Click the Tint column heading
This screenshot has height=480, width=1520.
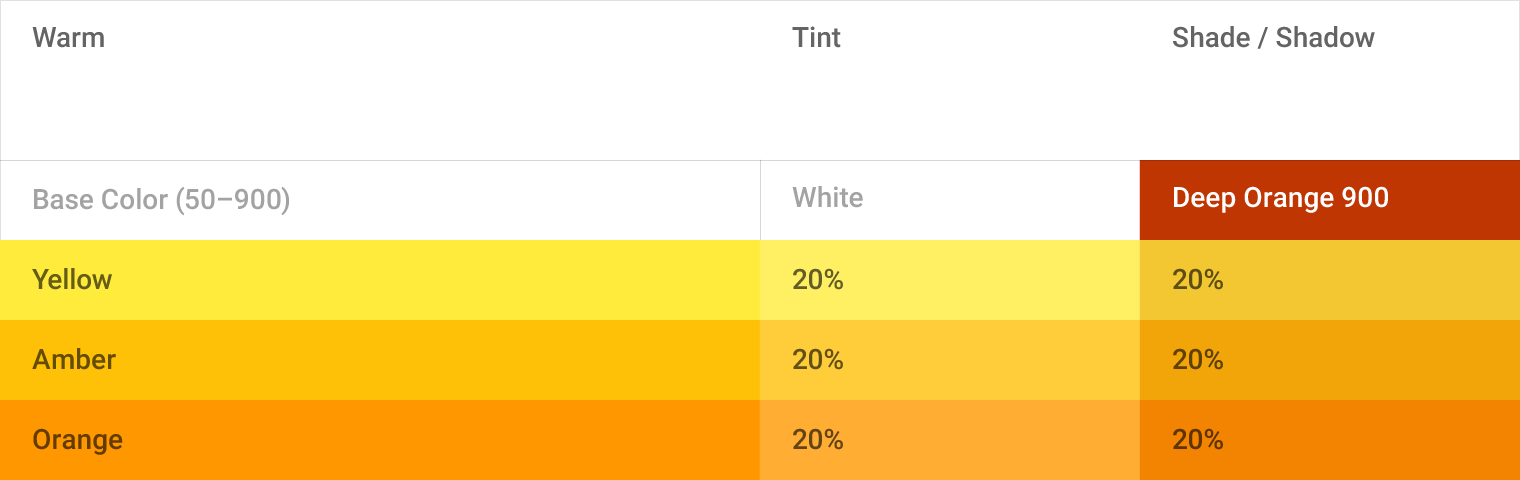[x=816, y=38]
